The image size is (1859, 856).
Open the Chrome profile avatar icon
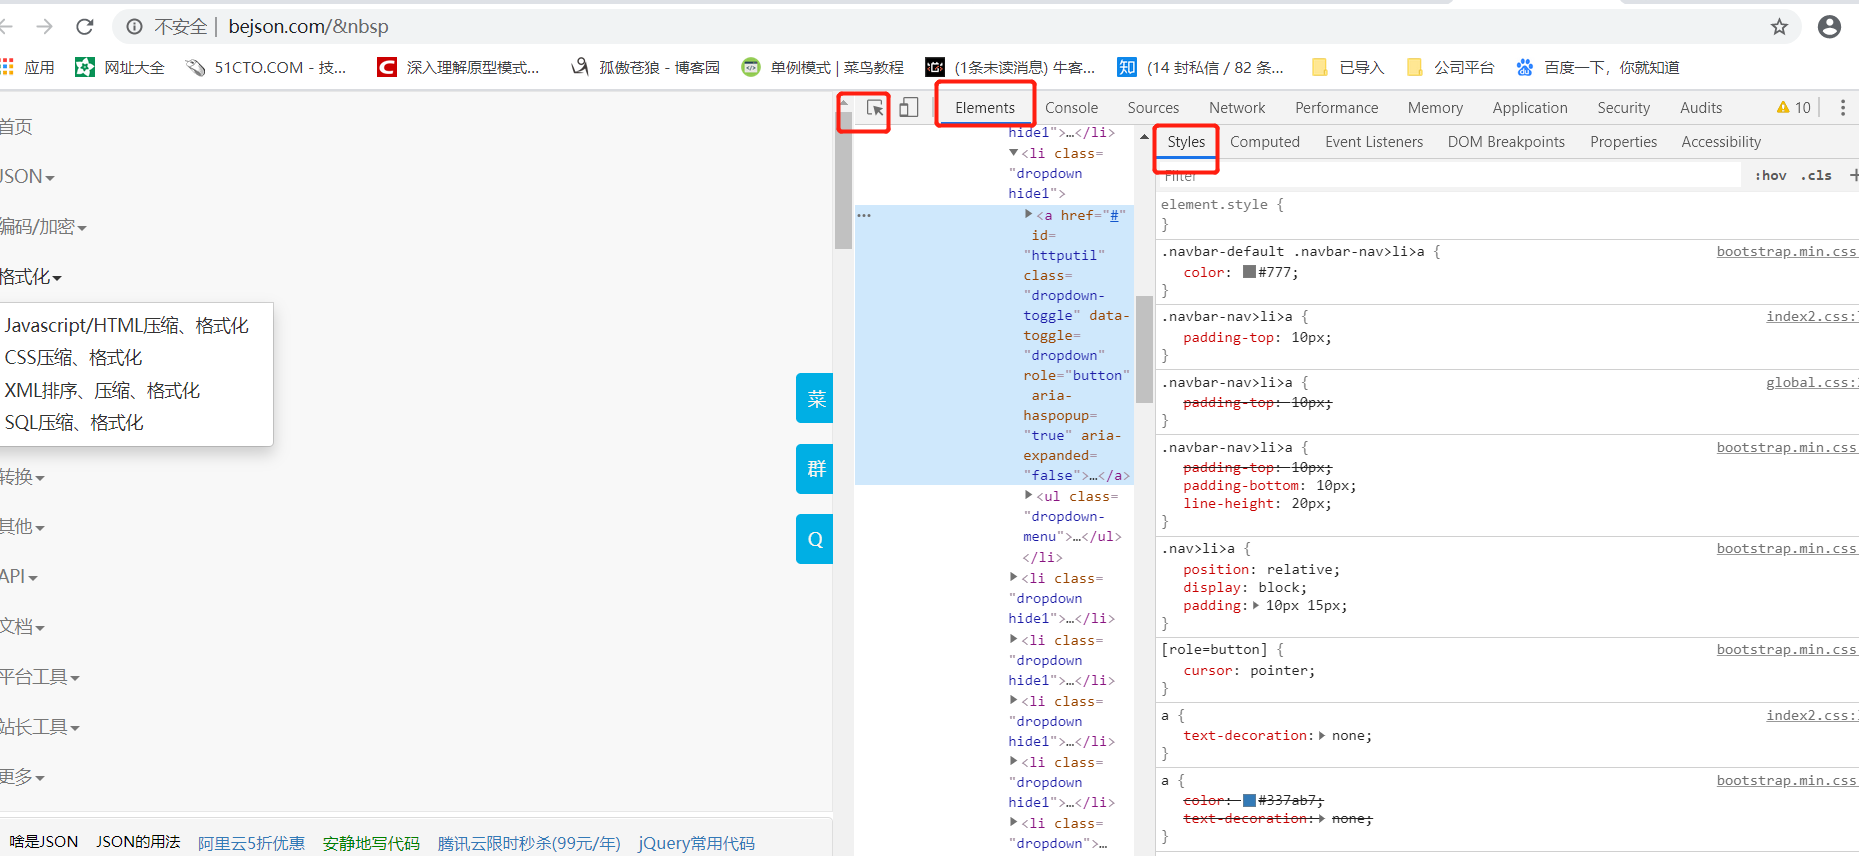click(x=1829, y=27)
